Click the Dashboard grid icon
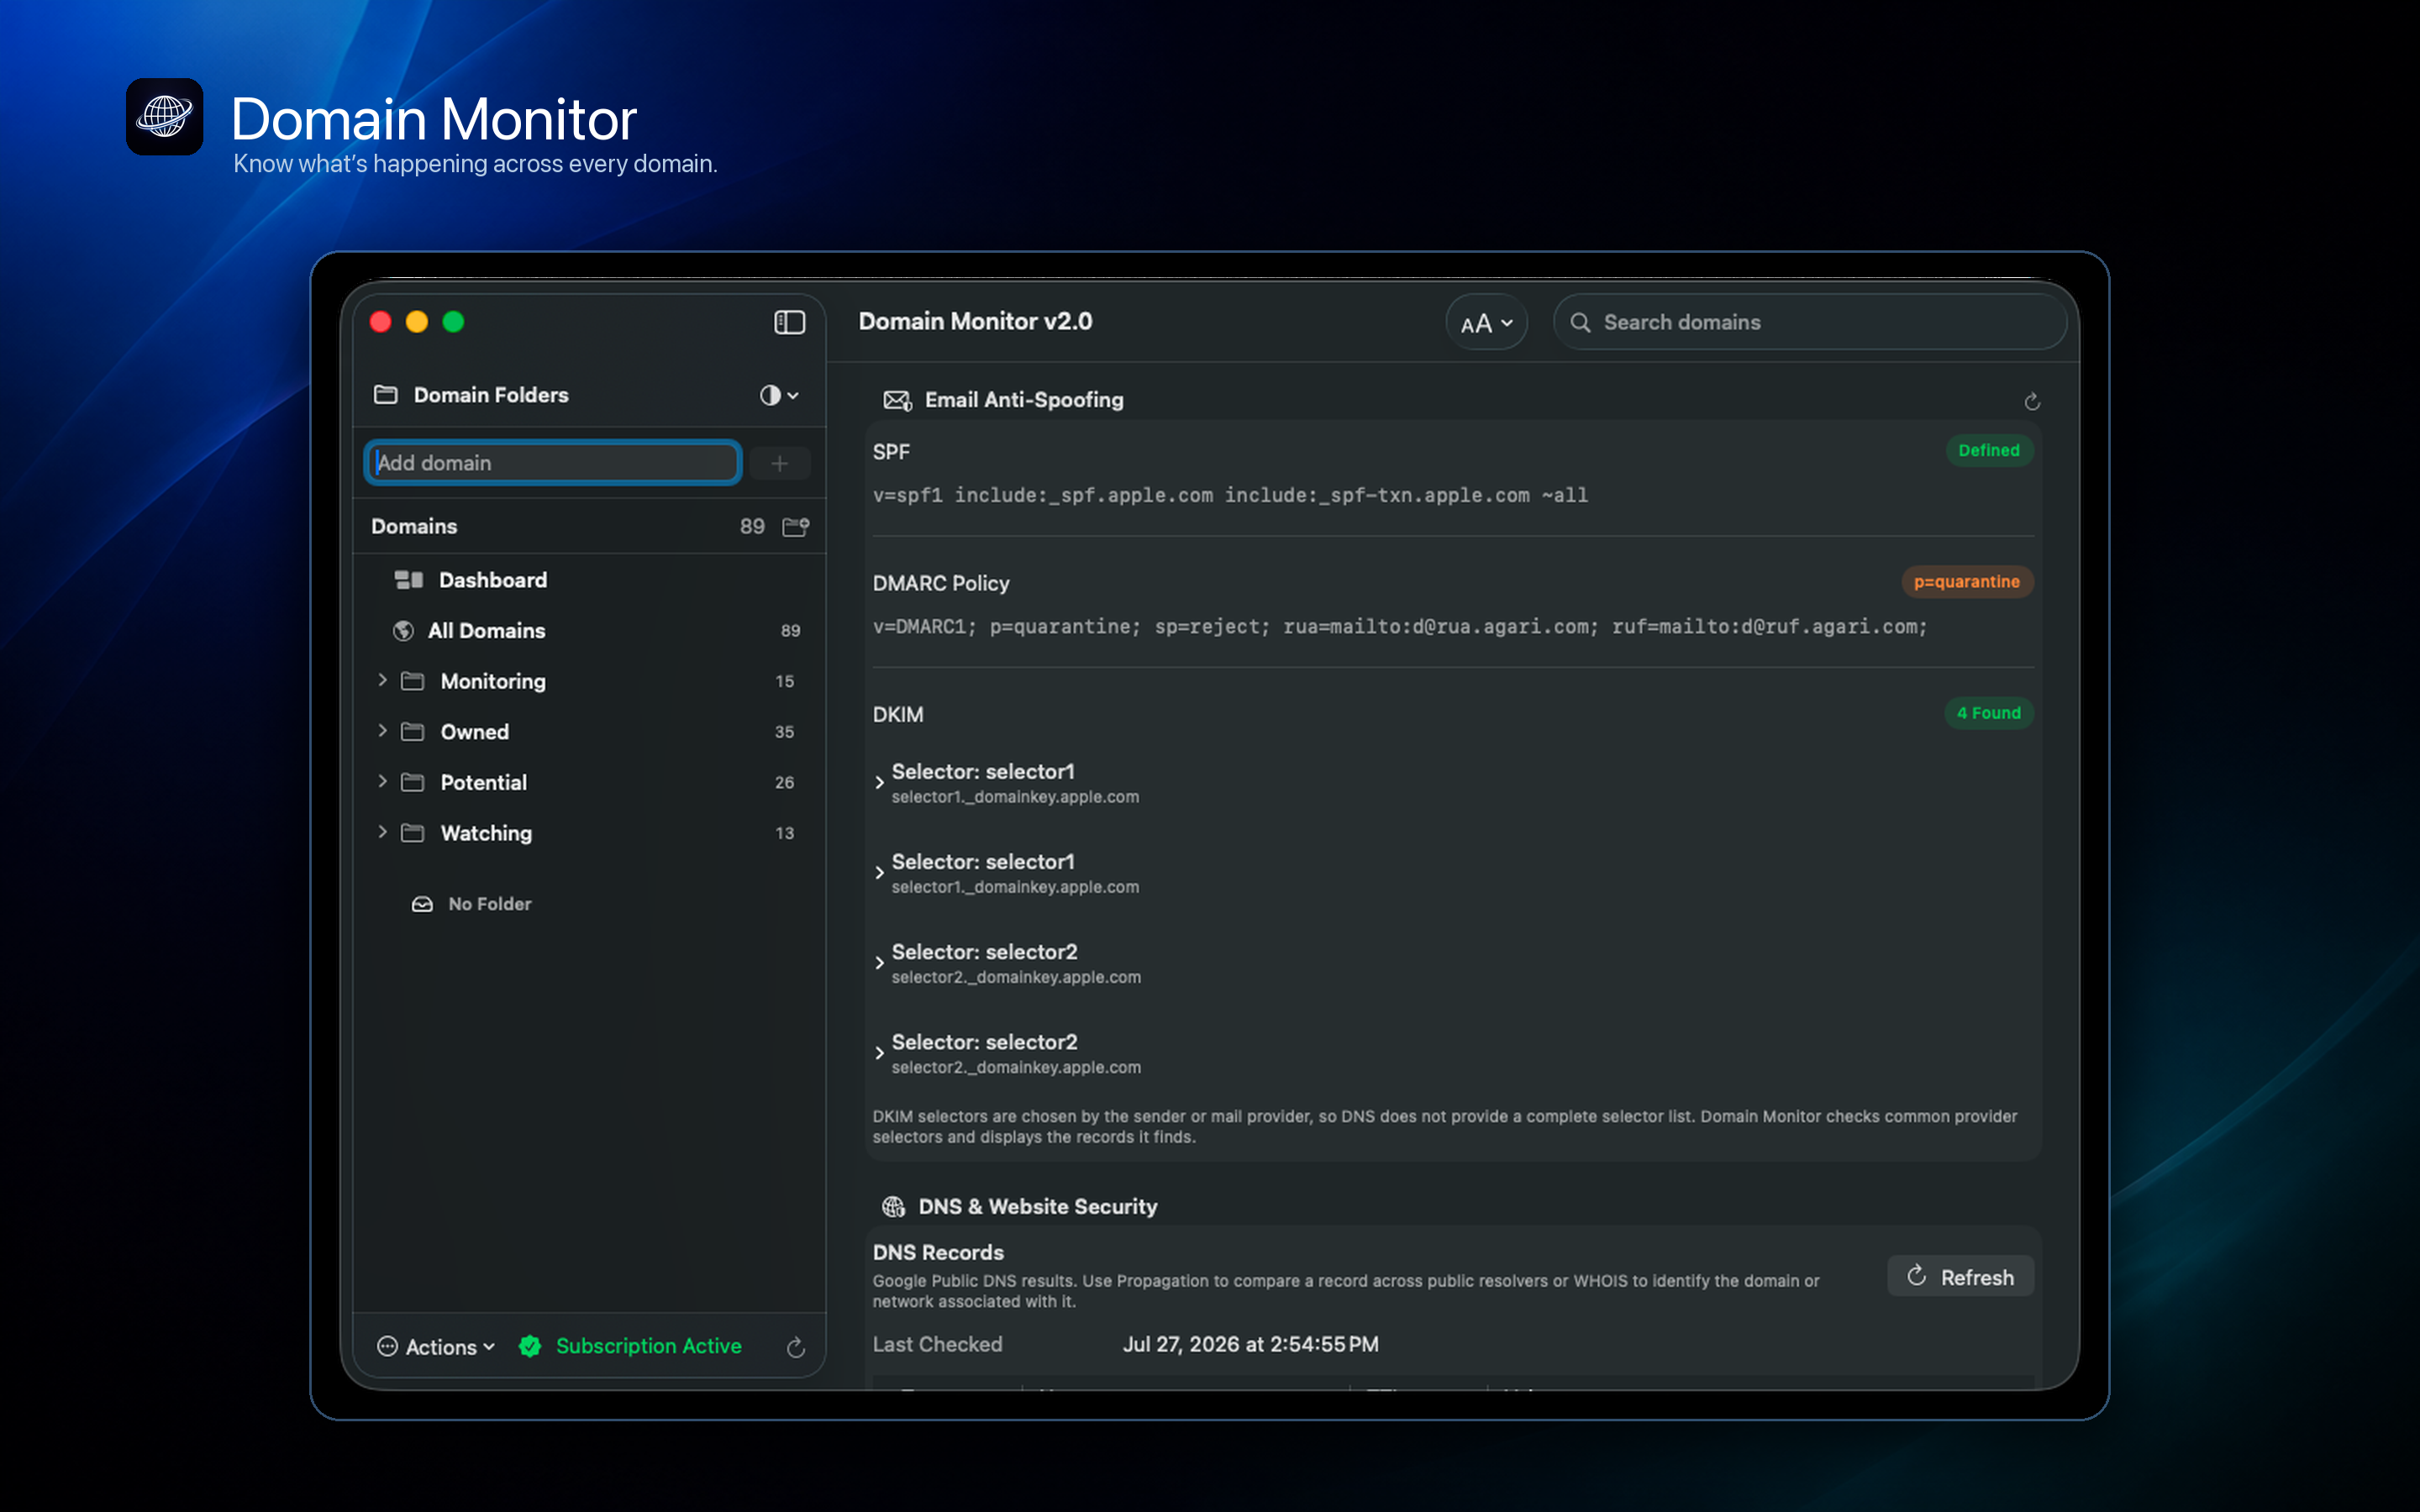The height and width of the screenshot is (1512, 2420). 408,580
